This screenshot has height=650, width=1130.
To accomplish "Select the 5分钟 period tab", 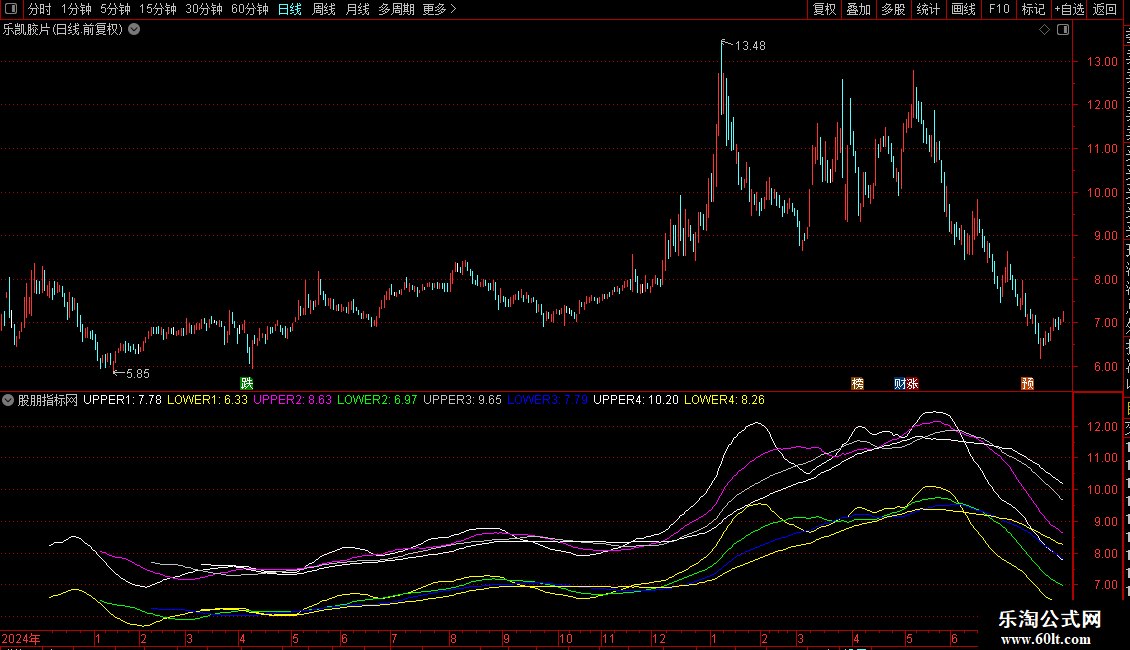I will pyautogui.click(x=115, y=9).
